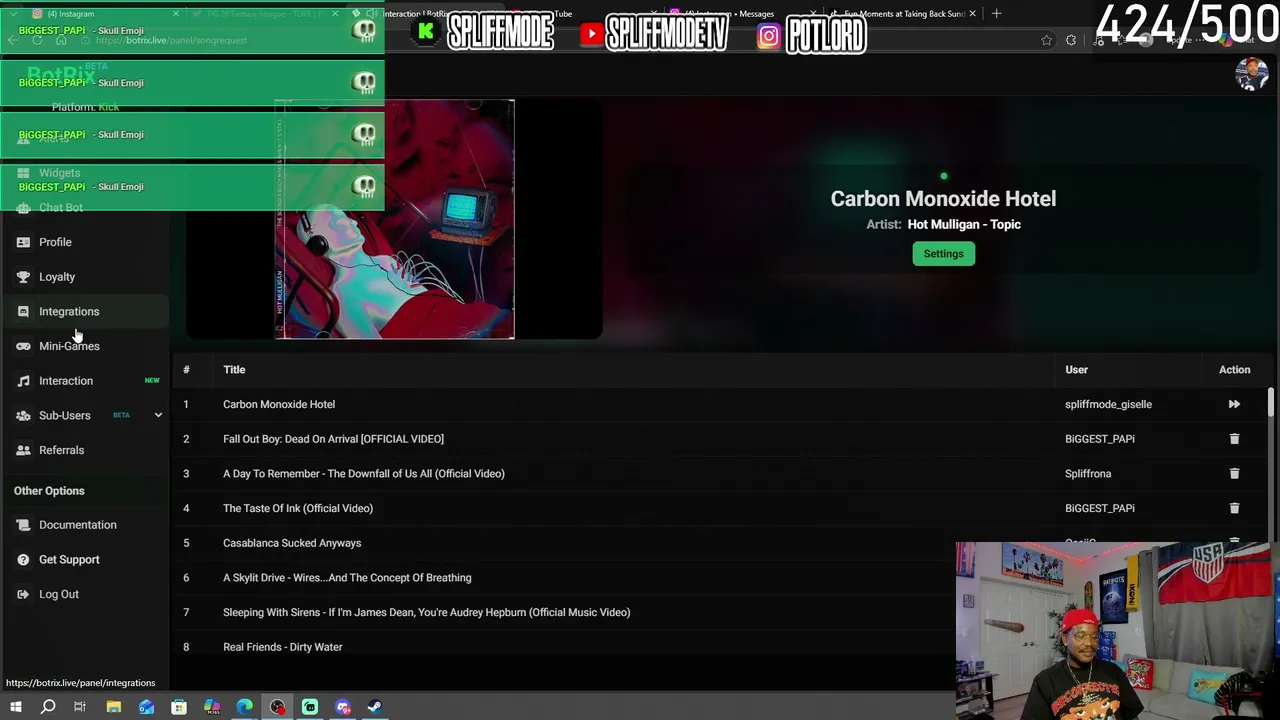Open the Loyalty sidebar page
This screenshot has height=720, width=1280.
[x=57, y=277]
